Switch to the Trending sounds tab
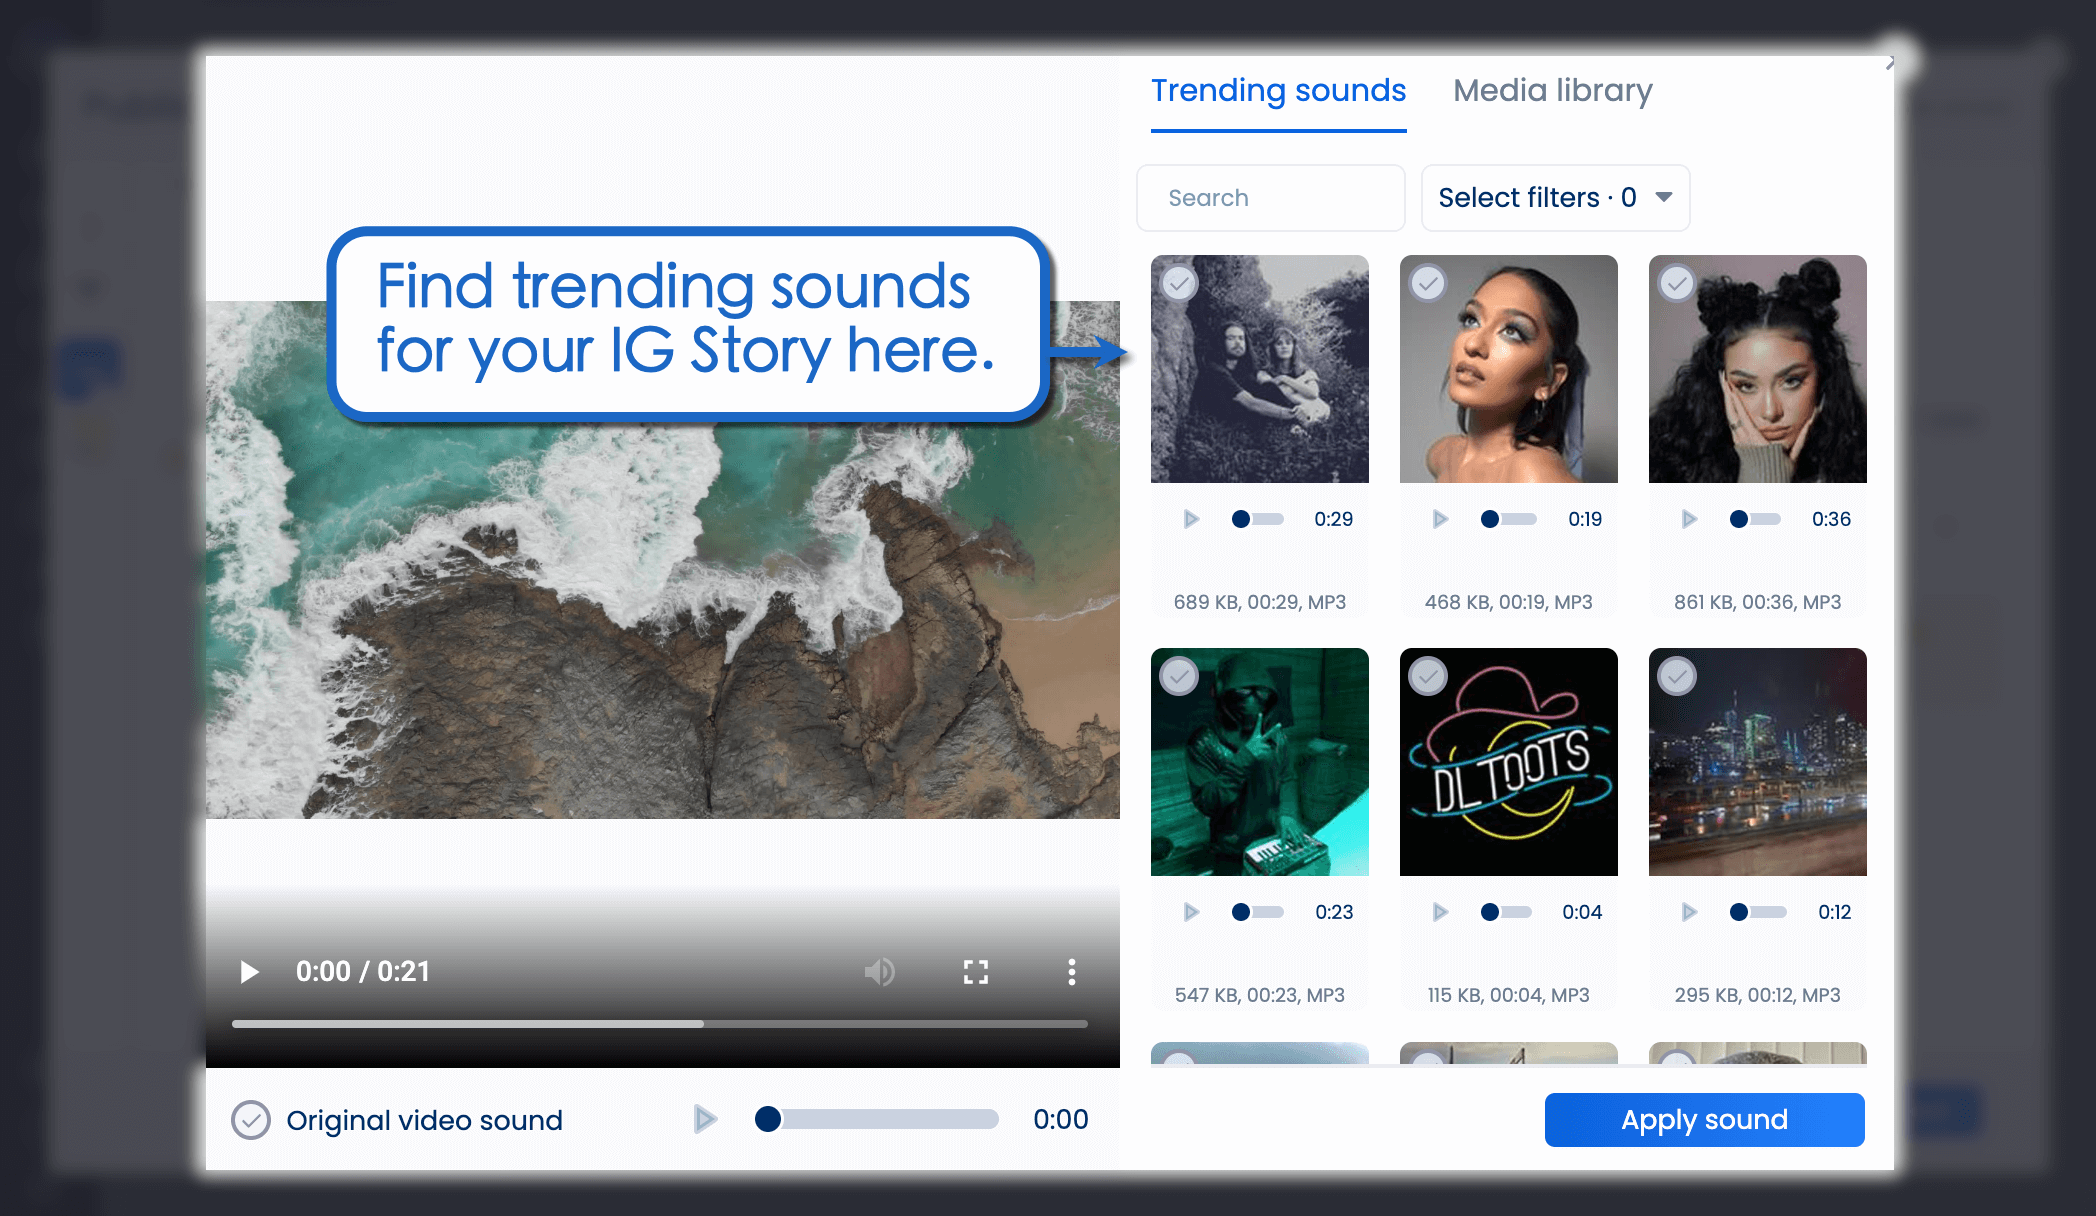 [x=1278, y=90]
